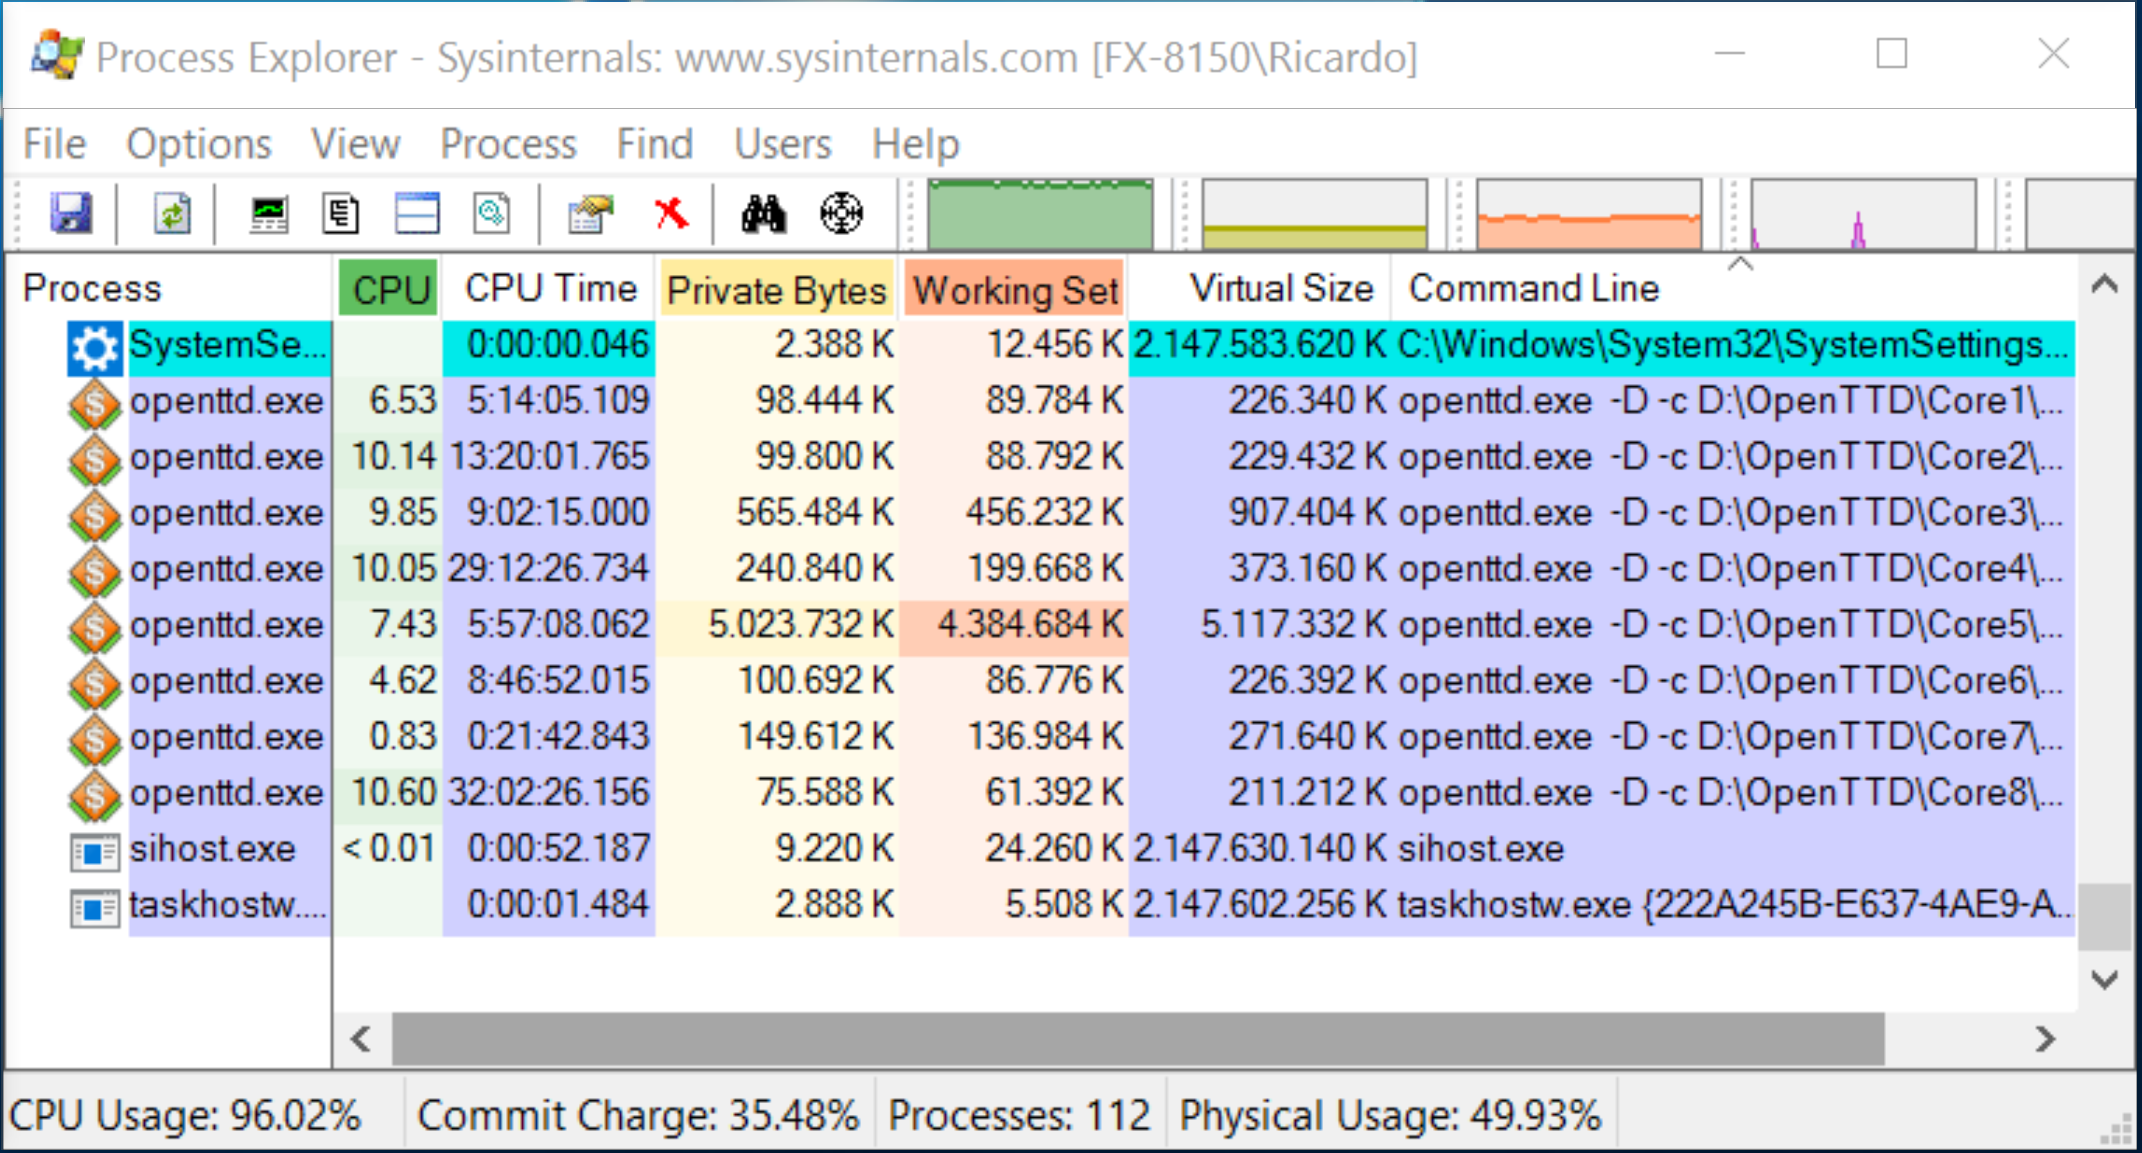Click the horizontal scrollbar right arrow
This screenshot has height=1153, width=2142.
(x=2045, y=1039)
